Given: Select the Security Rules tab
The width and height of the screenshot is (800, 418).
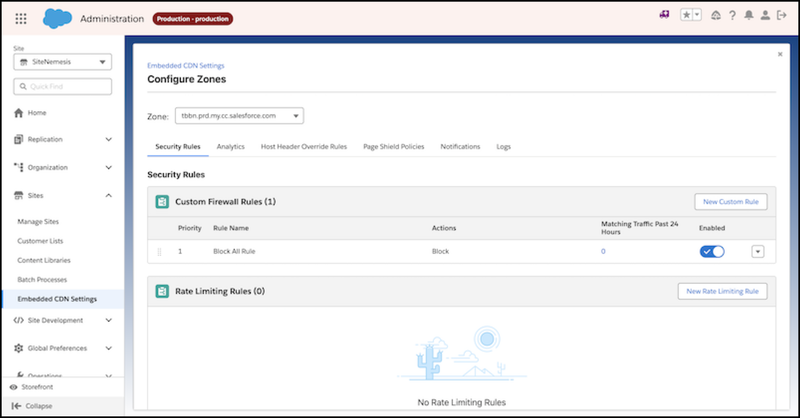Looking at the screenshot, I should [178, 146].
